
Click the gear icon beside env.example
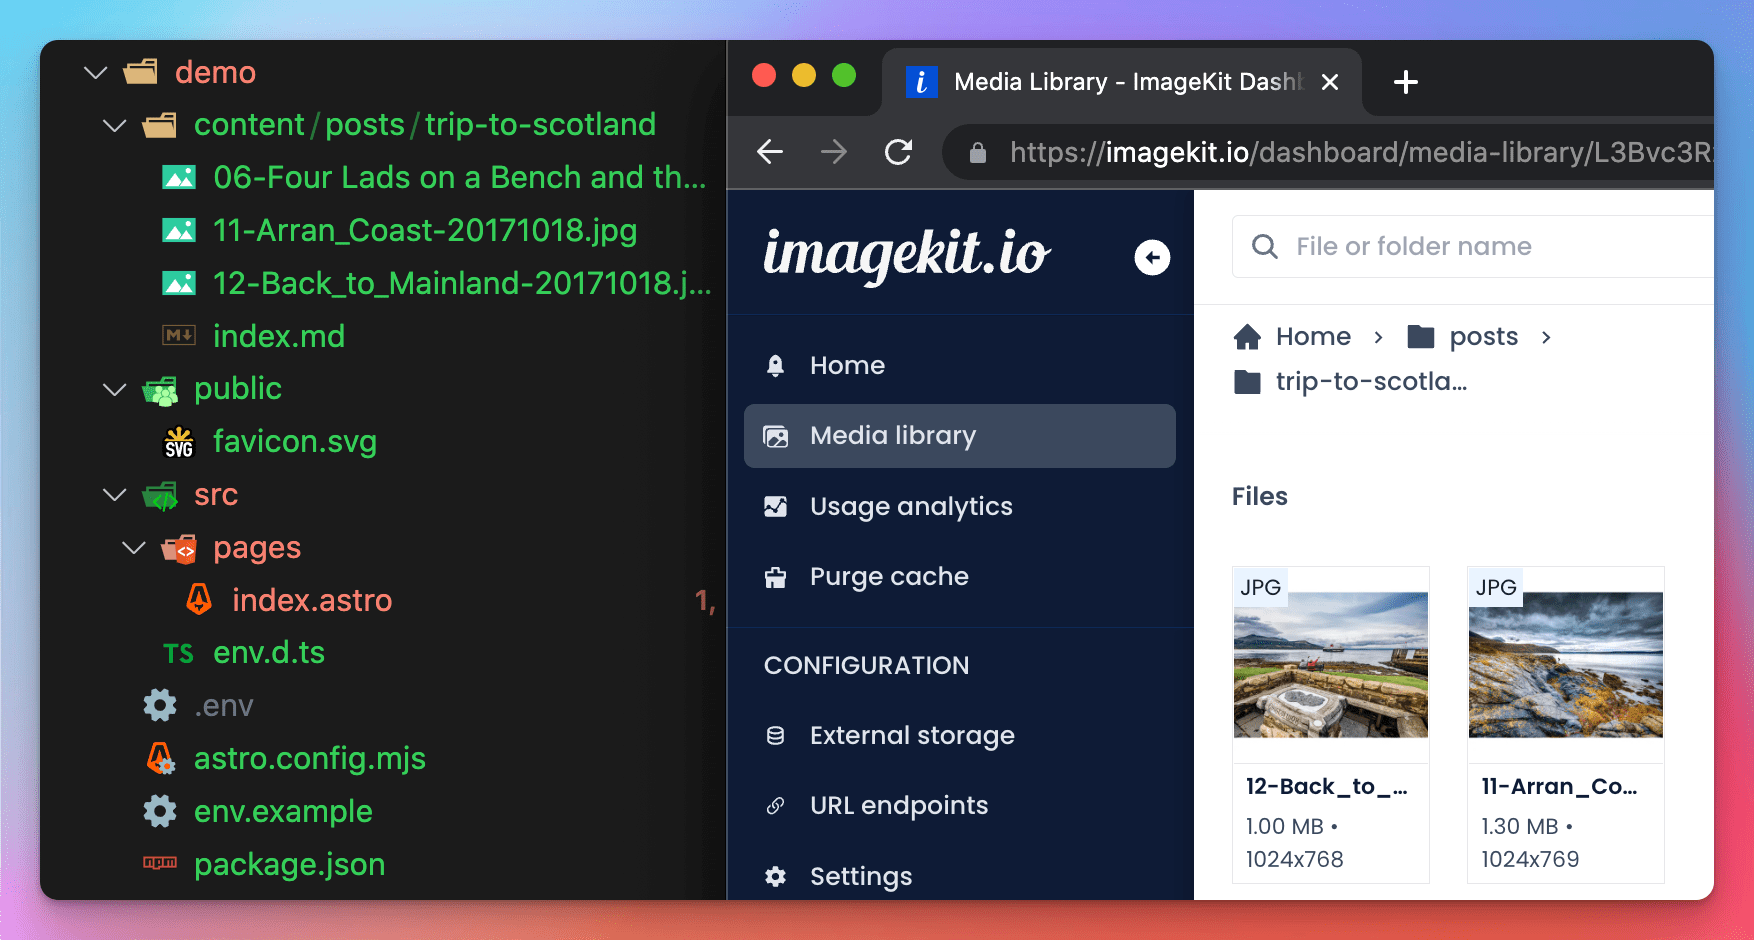click(160, 811)
